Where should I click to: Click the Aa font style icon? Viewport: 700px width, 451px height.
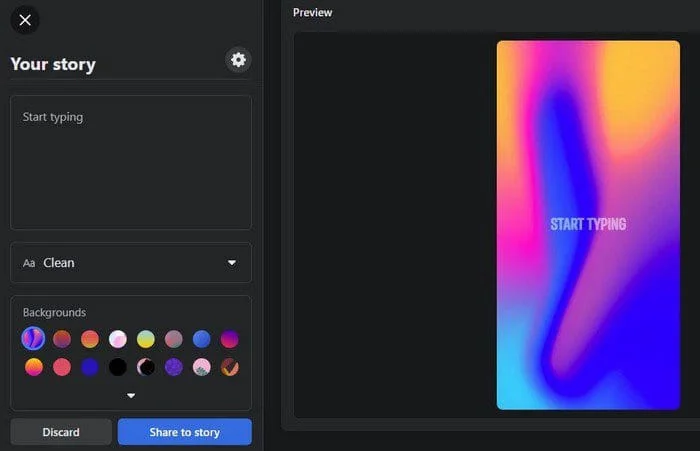29,263
